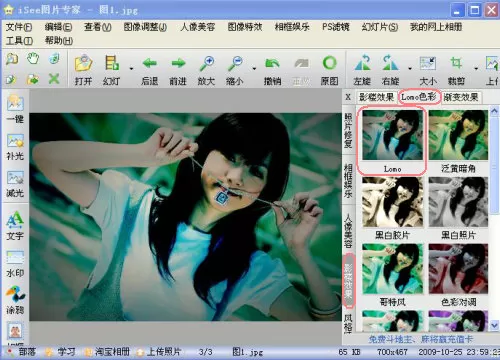This screenshot has height=360, width=500.
Task: Expand dropdown arrow beside 幻灯
Action: click(x=131, y=69)
